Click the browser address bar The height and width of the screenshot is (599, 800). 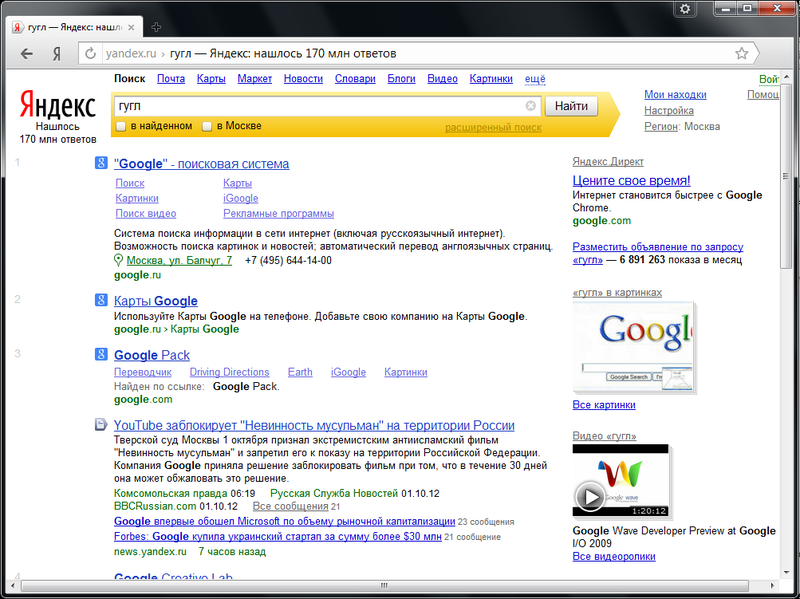[418, 54]
